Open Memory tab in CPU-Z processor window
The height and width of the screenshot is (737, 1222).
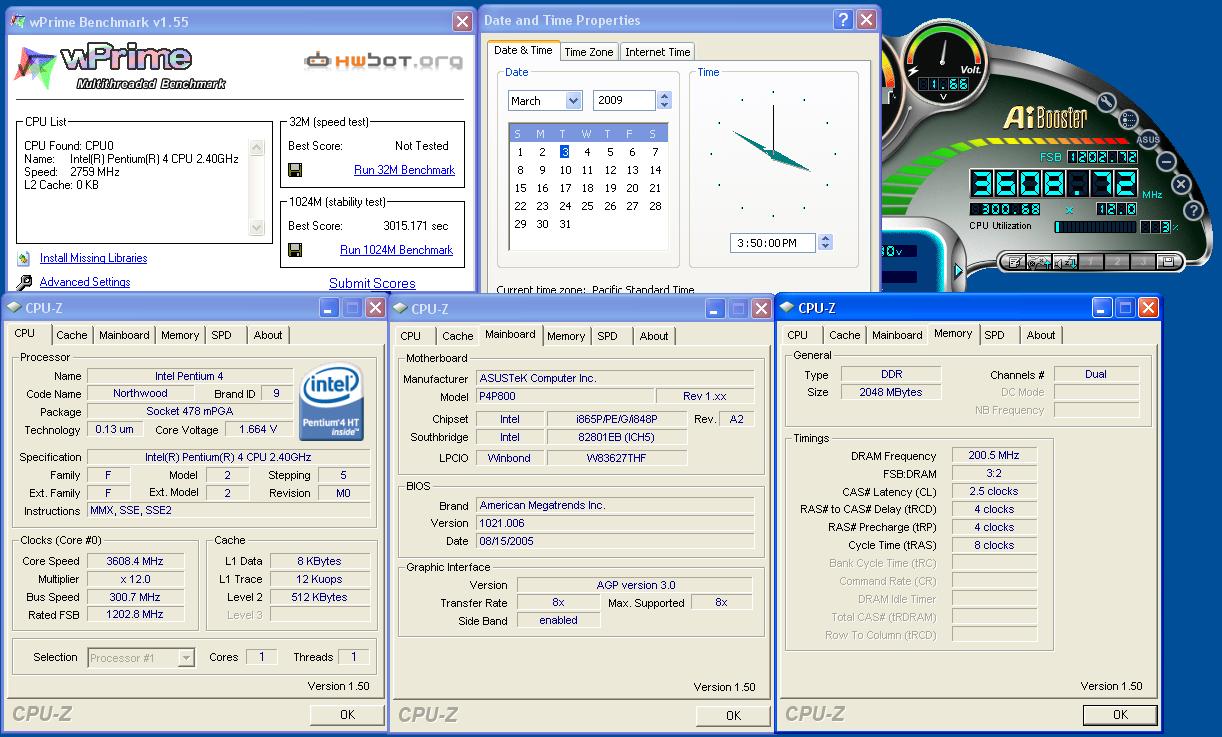tap(180, 335)
